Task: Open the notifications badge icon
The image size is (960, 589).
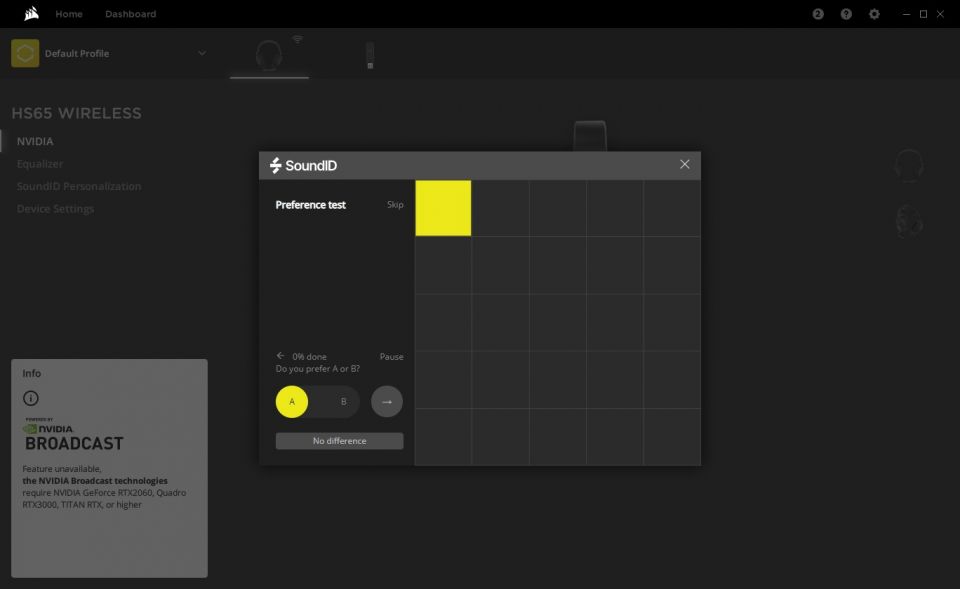Action: click(x=818, y=13)
